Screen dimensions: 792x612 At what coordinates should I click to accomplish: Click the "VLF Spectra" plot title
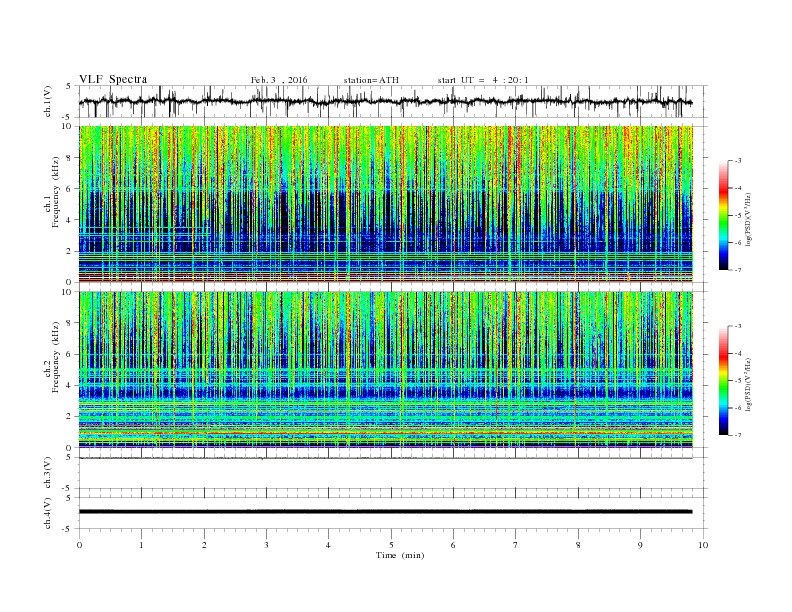(x=113, y=79)
